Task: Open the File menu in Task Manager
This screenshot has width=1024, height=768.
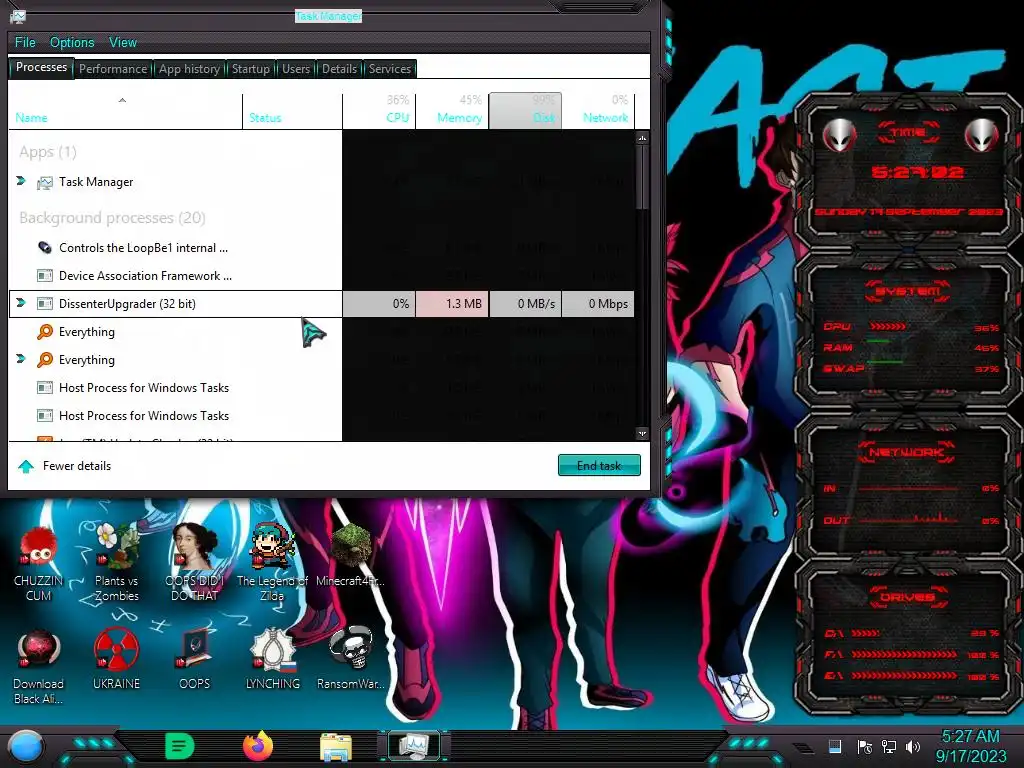Action: tap(25, 42)
